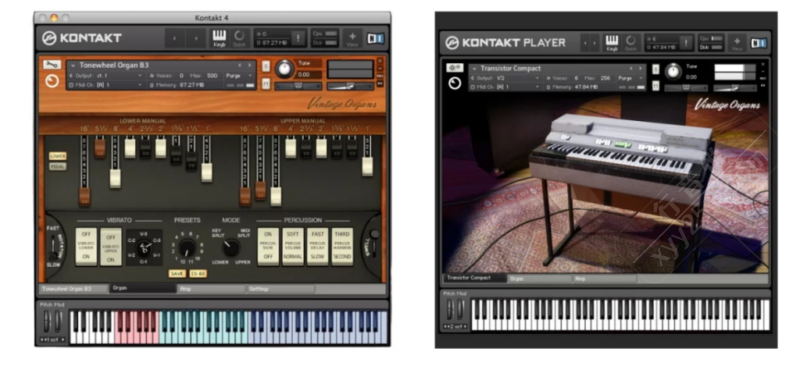Open the gear options icon of Transistor Compact
The image size is (800, 373).
pyautogui.click(x=455, y=68)
